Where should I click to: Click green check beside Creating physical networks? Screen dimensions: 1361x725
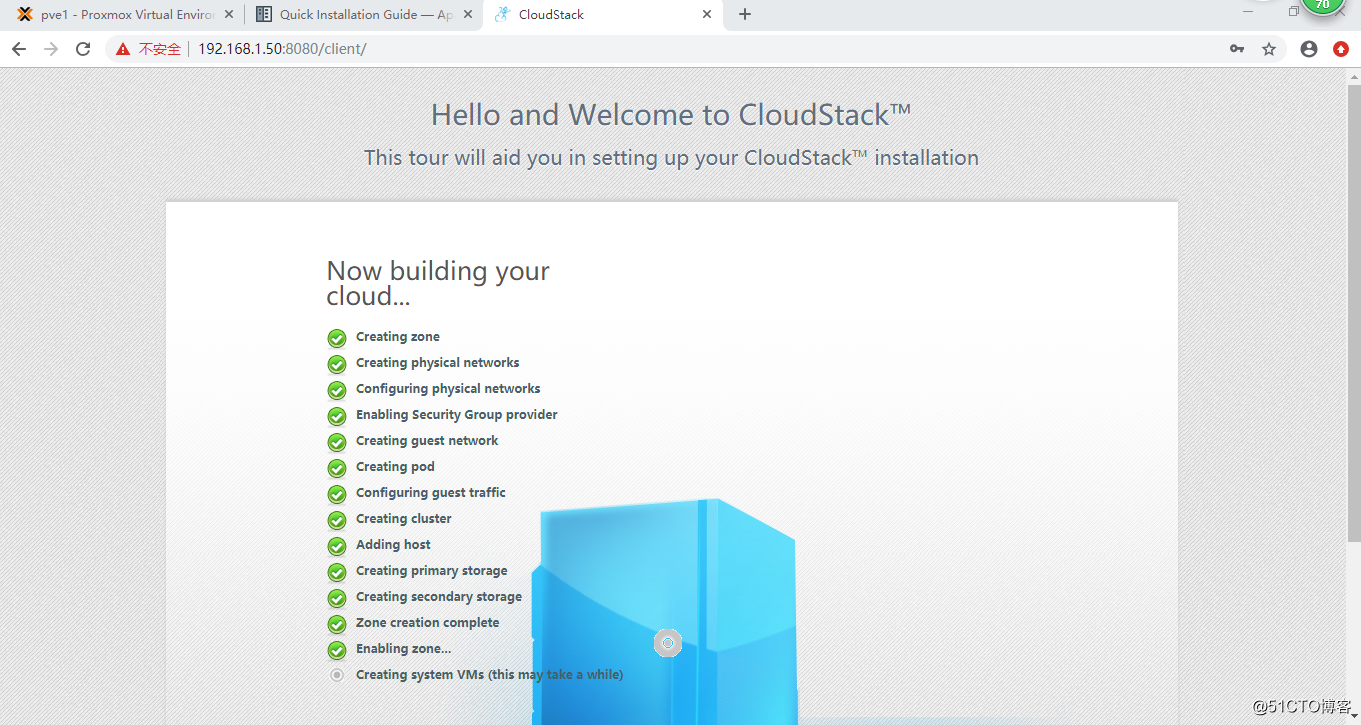tap(337, 364)
